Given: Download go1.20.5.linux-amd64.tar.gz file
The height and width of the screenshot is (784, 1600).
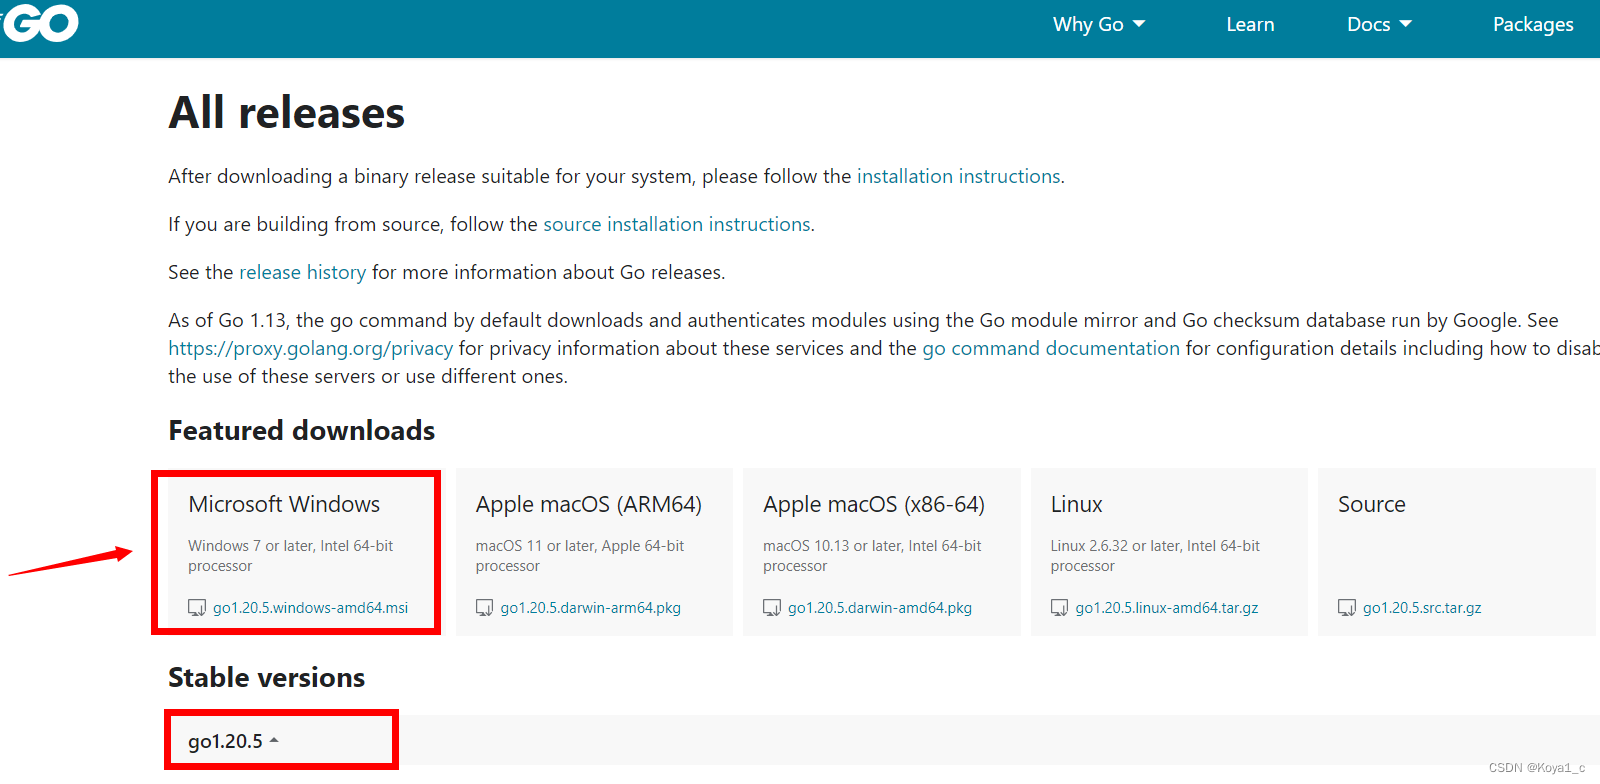Looking at the screenshot, I should click(x=1166, y=608).
